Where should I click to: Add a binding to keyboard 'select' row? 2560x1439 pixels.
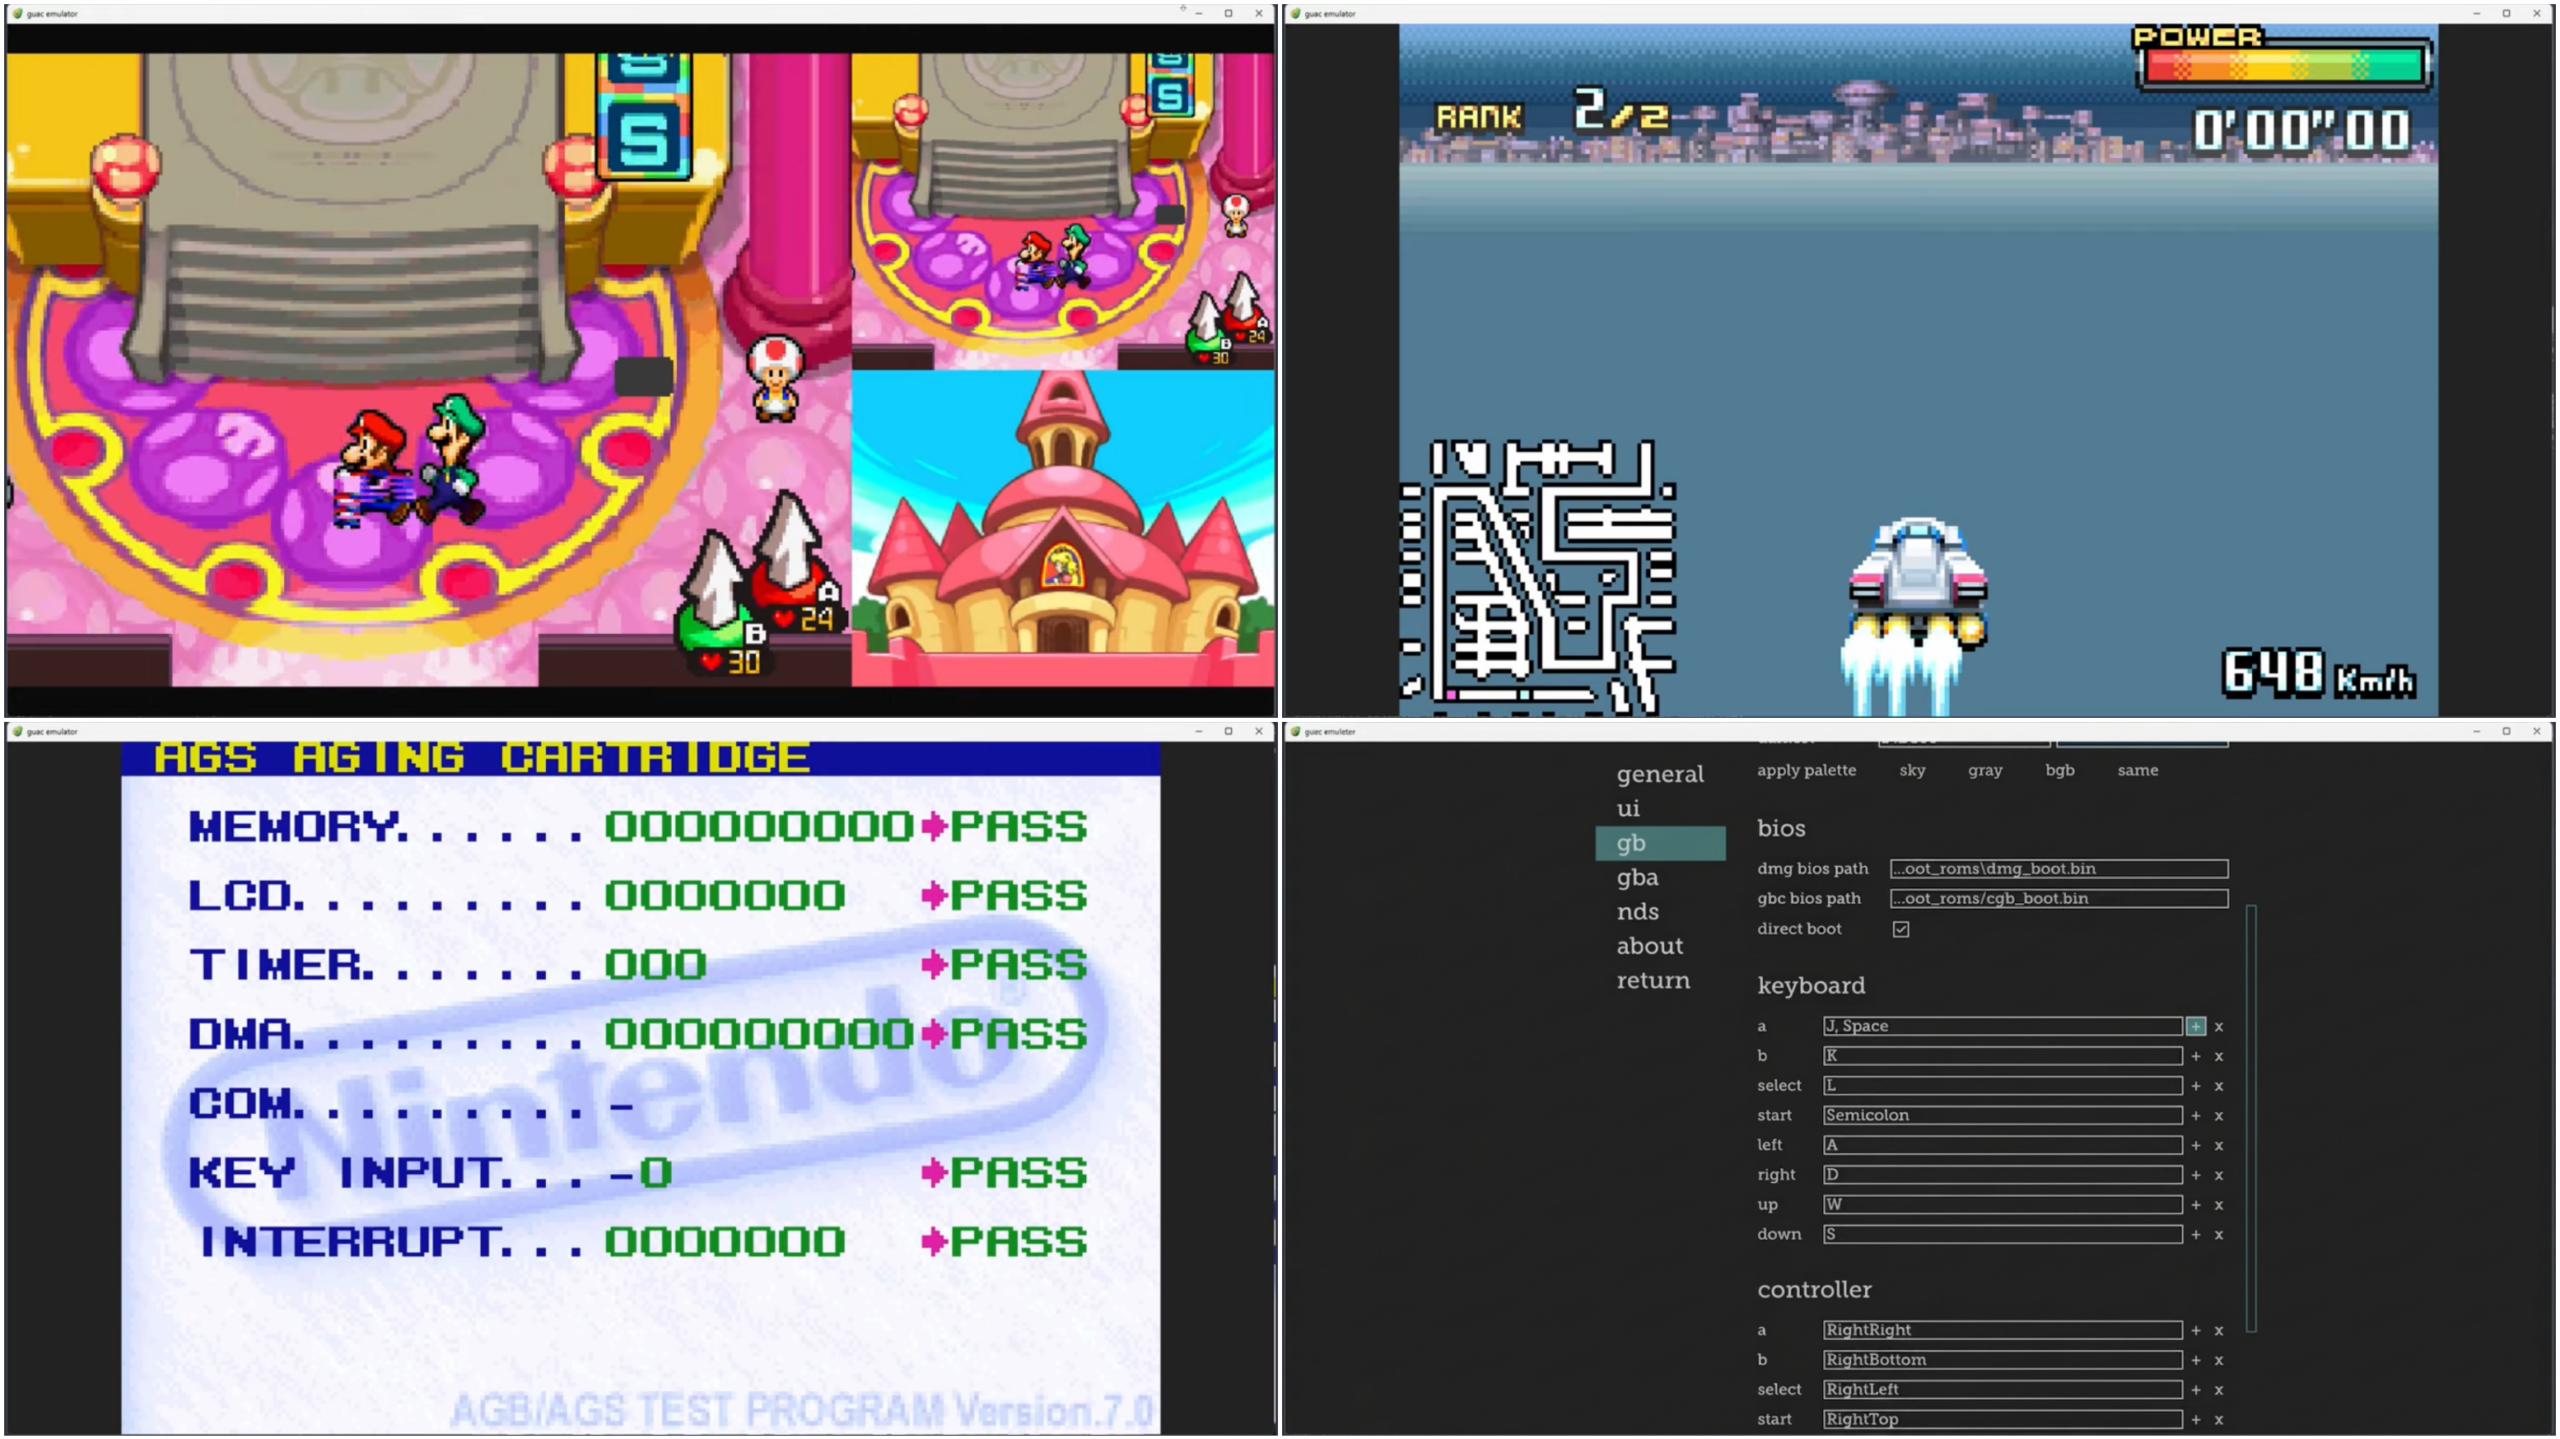[2195, 1086]
